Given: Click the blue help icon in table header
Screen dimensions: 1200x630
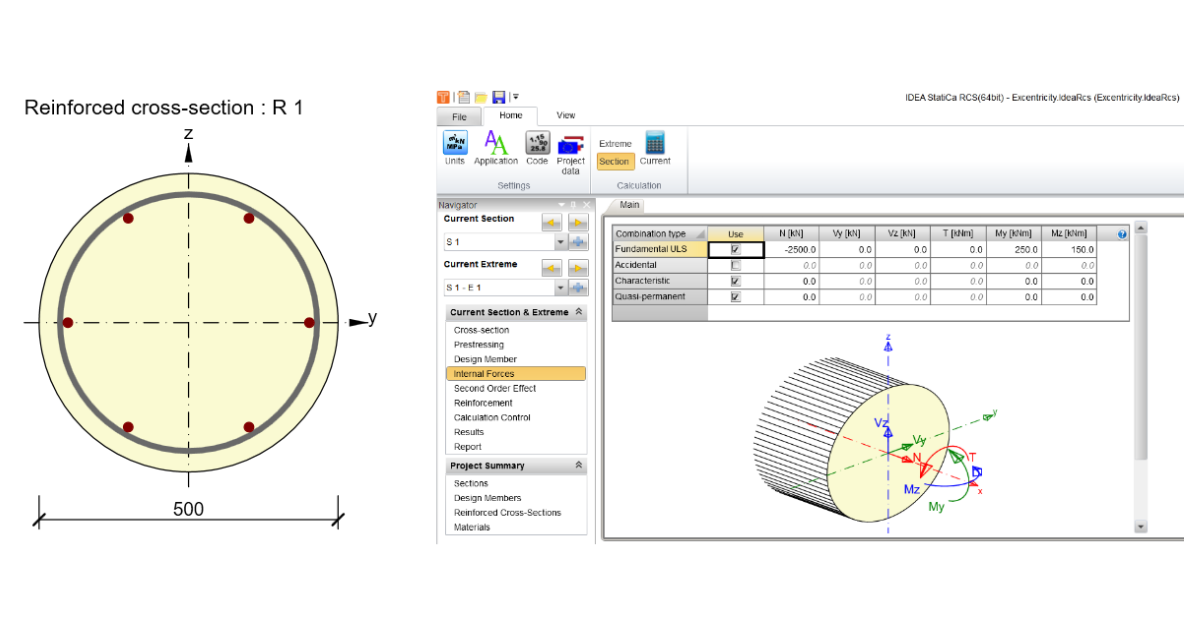Looking at the screenshot, I should coord(1122,234).
